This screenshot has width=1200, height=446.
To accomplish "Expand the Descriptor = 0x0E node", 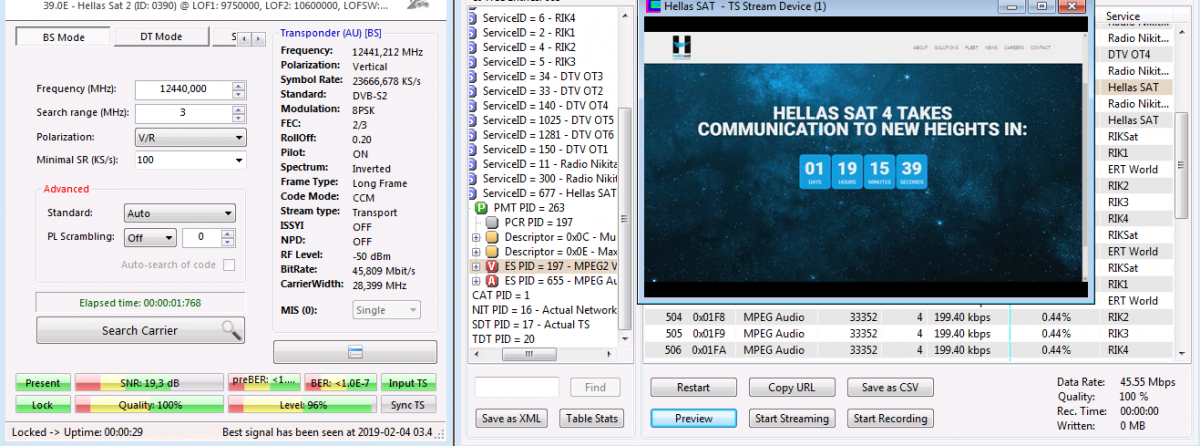I will [x=476, y=252].
